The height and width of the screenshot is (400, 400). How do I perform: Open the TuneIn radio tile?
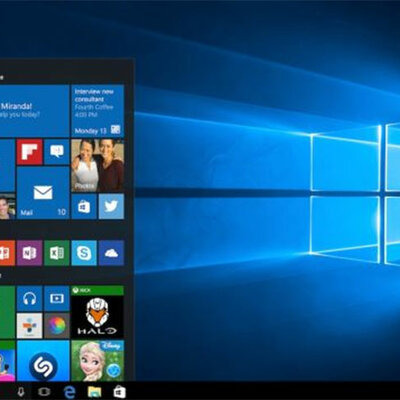pos(30,326)
